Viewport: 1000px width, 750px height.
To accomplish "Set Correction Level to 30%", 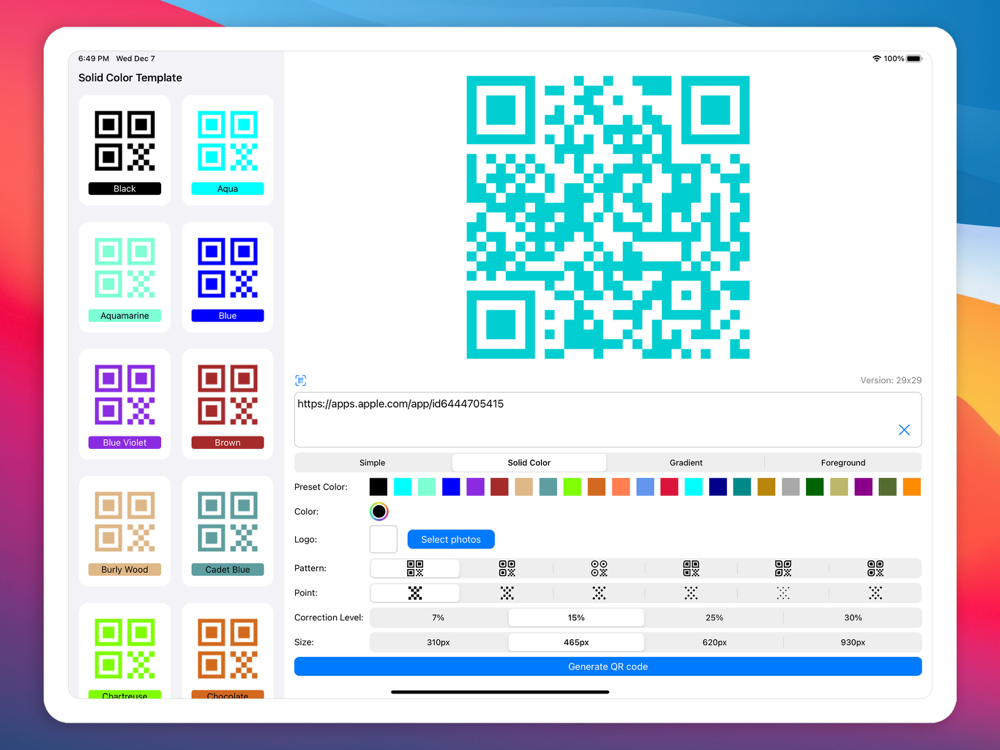I will (853, 617).
